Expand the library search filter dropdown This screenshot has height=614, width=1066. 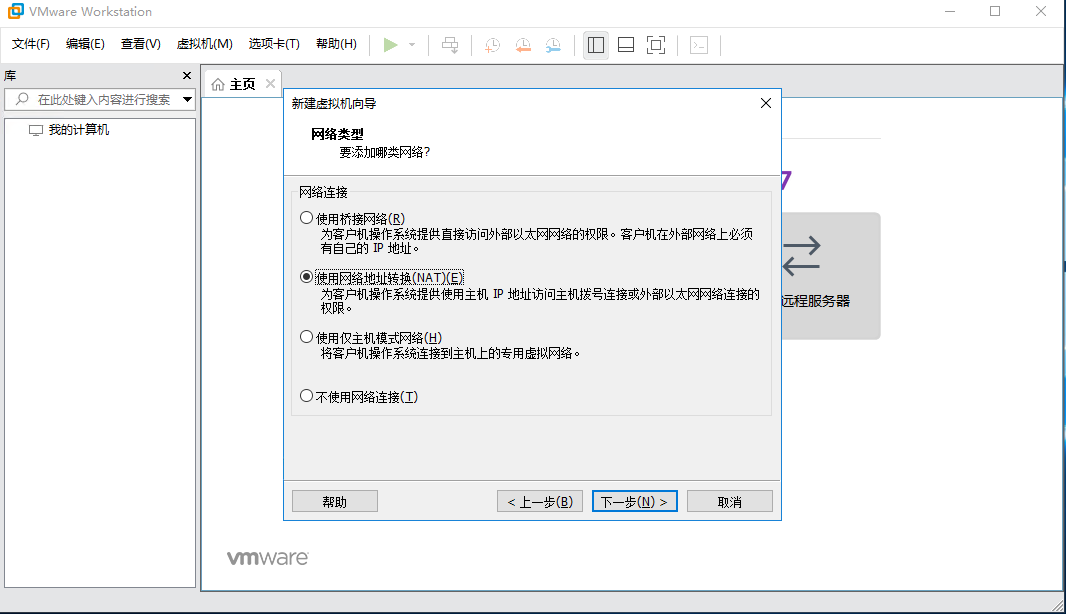(187, 100)
